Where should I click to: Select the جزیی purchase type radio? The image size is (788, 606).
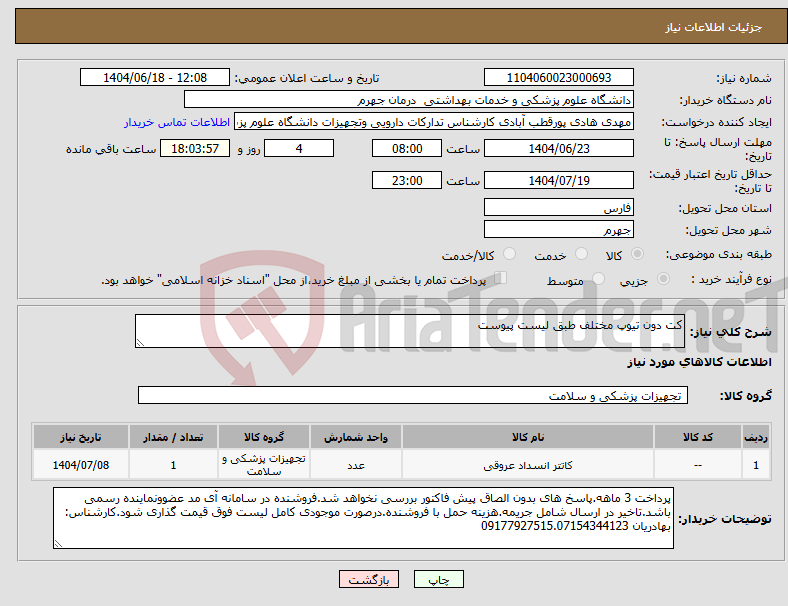(663, 278)
